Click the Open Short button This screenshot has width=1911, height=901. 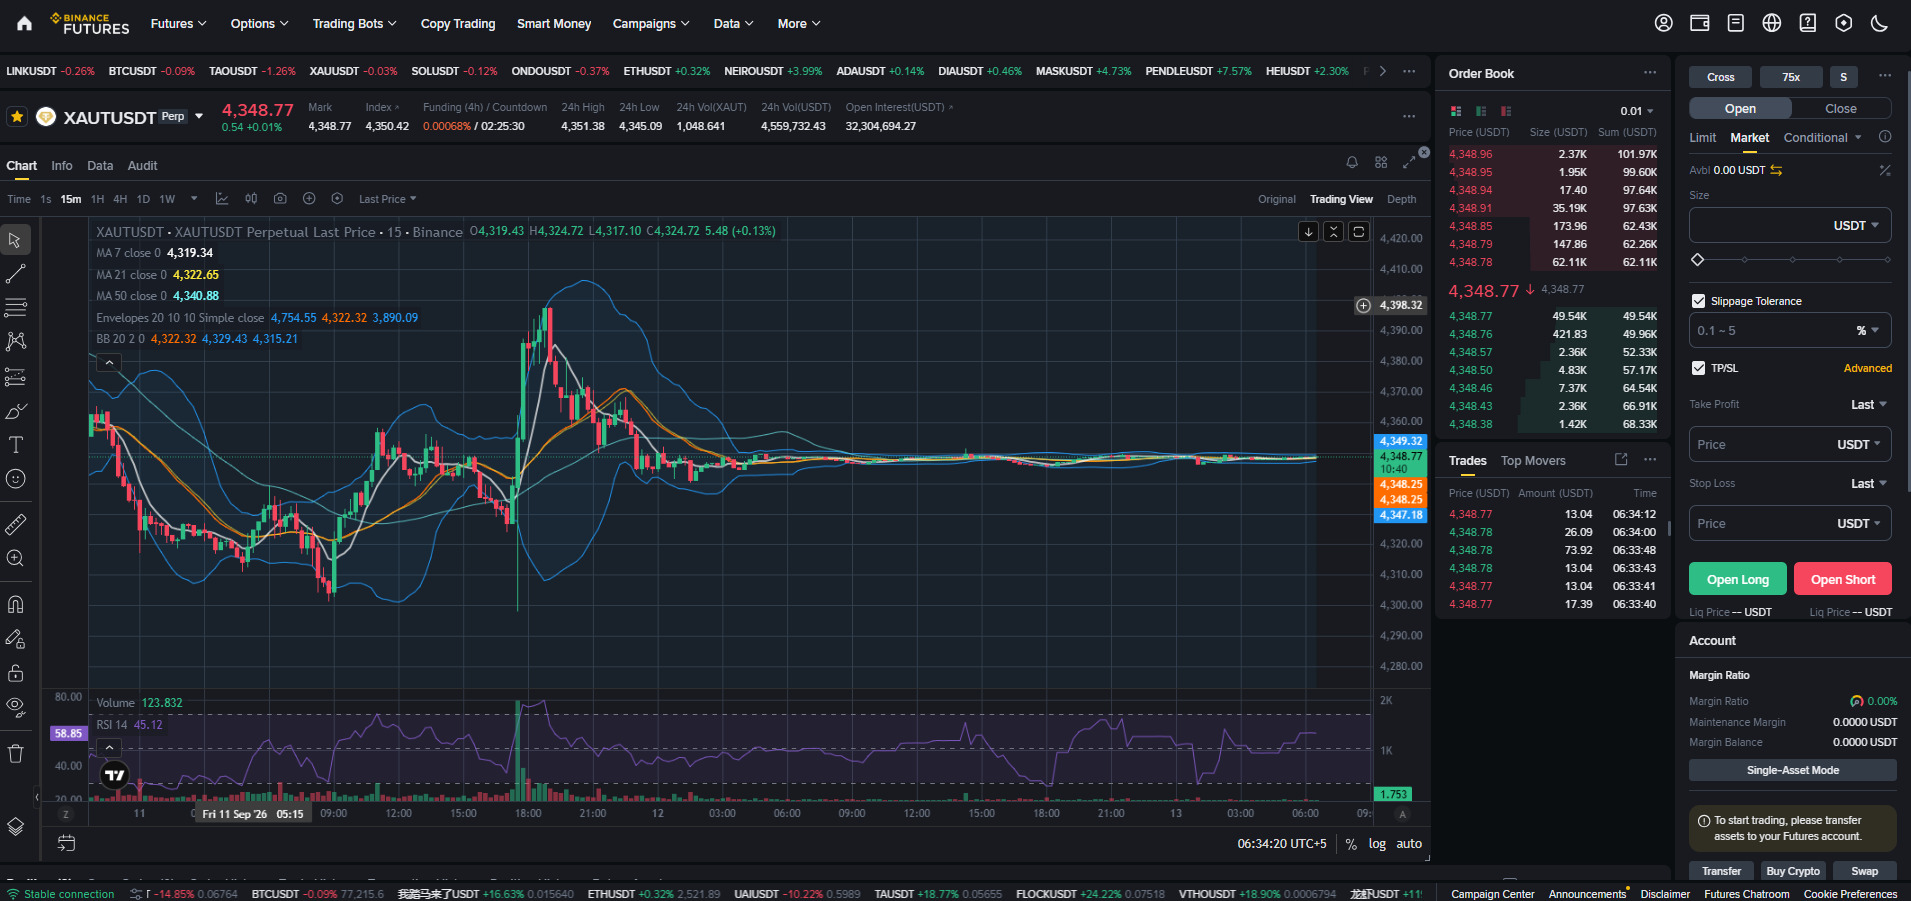1843,580
